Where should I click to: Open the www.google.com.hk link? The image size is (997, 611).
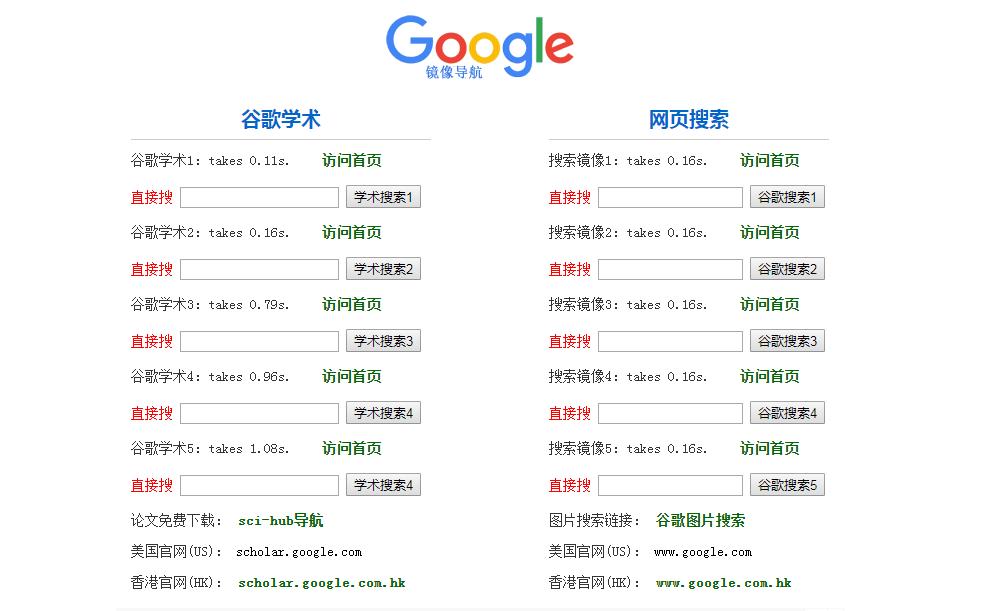(725, 583)
